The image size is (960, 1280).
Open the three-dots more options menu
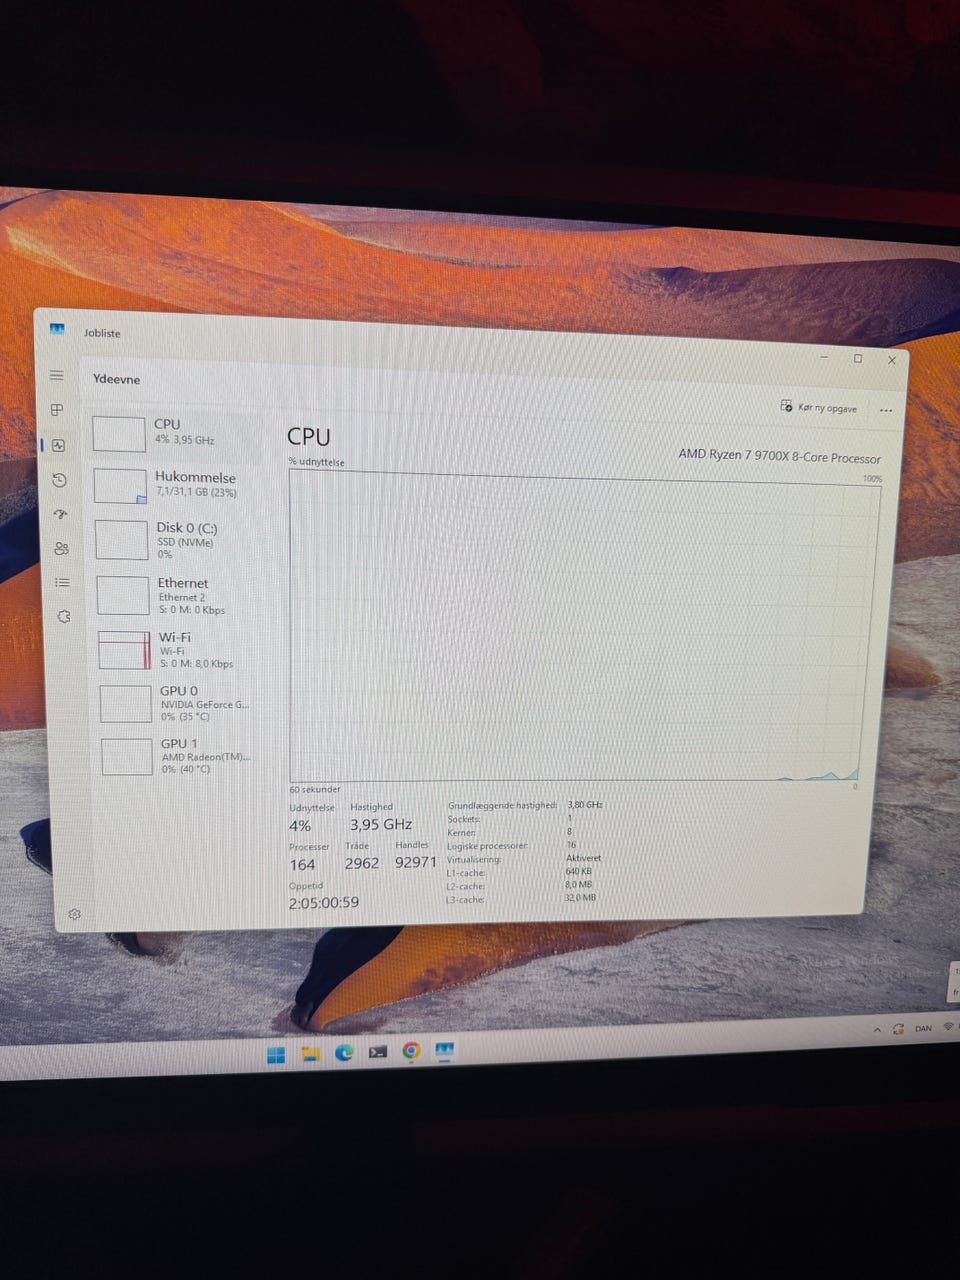click(885, 410)
